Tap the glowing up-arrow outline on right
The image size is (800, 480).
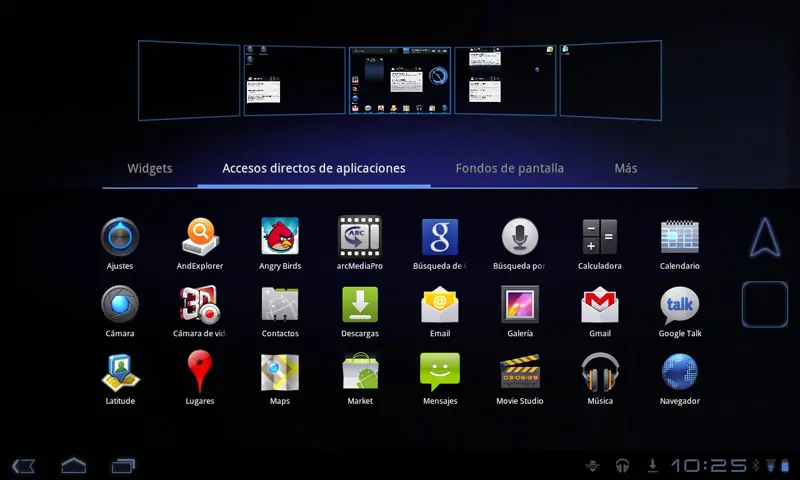coord(765,237)
